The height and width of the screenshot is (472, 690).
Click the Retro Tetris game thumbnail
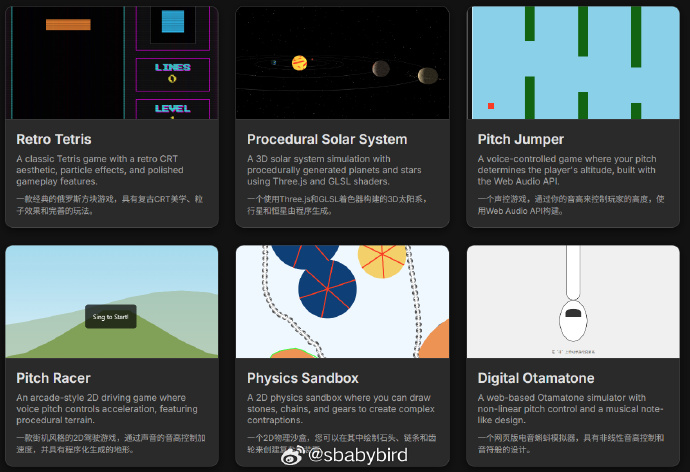click(111, 62)
